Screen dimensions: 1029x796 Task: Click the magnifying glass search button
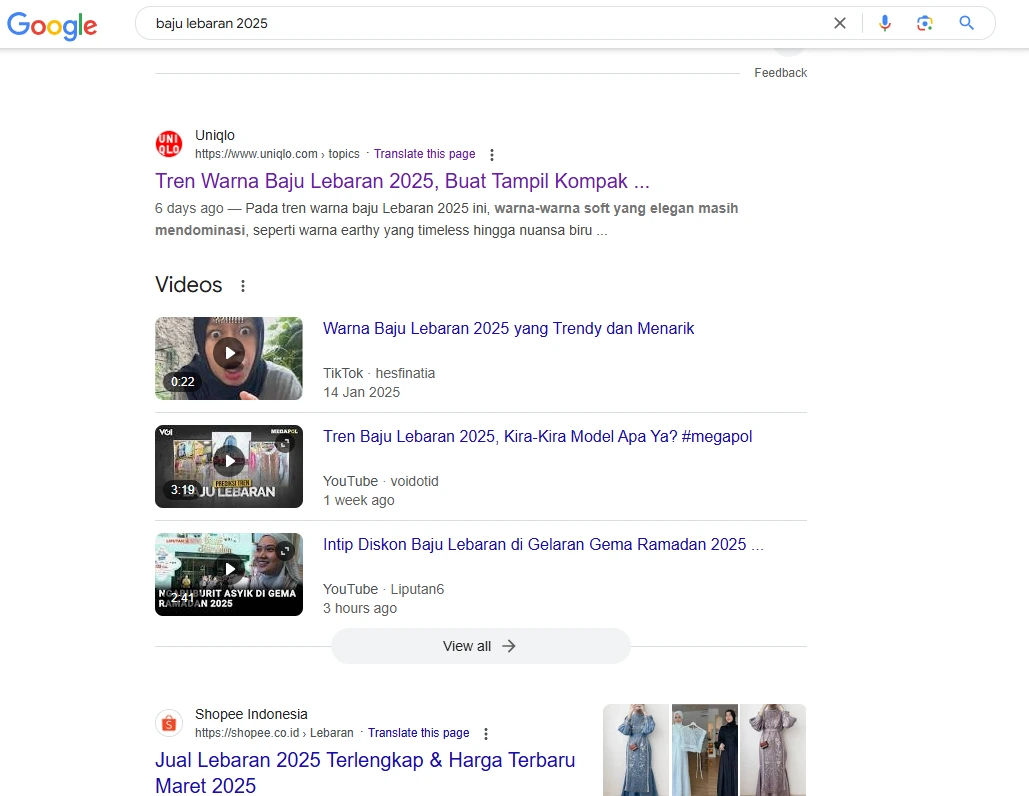click(x=966, y=23)
